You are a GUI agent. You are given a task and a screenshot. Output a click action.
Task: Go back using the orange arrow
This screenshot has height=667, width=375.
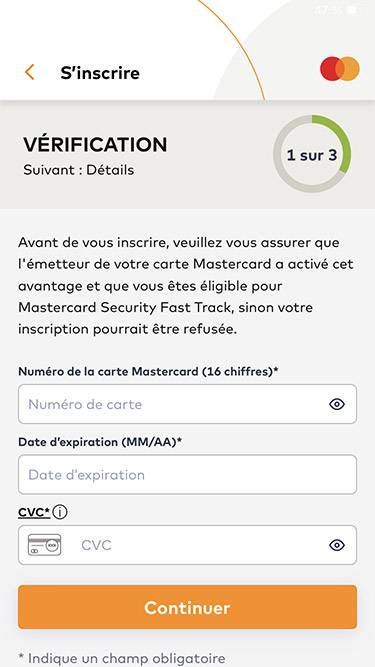(29, 72)
